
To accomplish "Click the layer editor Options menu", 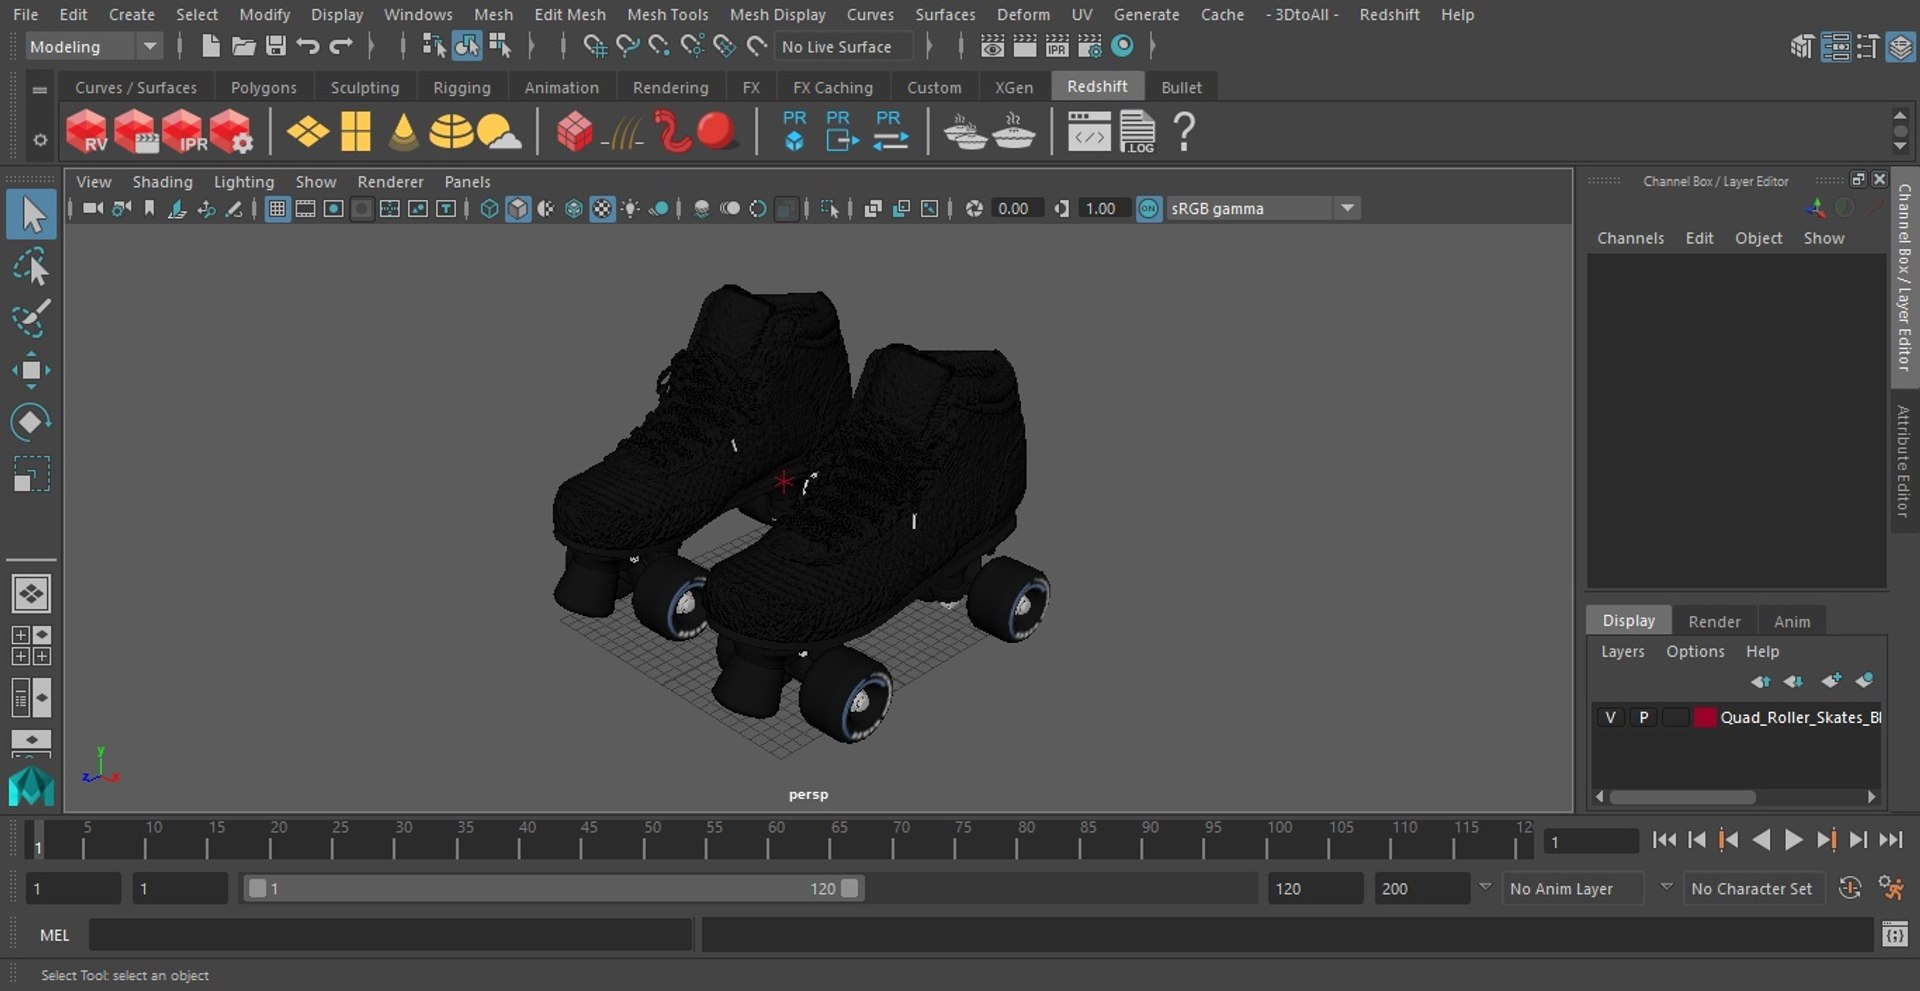I will click(1695, 651).
